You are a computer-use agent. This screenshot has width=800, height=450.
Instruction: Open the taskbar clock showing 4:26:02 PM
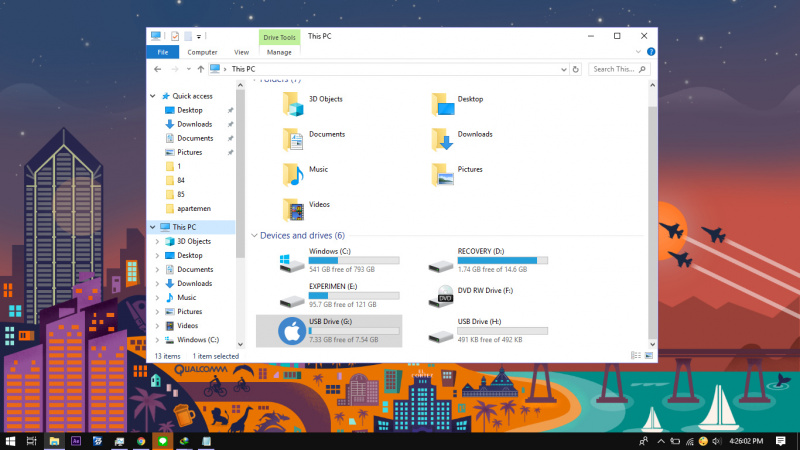746,441
